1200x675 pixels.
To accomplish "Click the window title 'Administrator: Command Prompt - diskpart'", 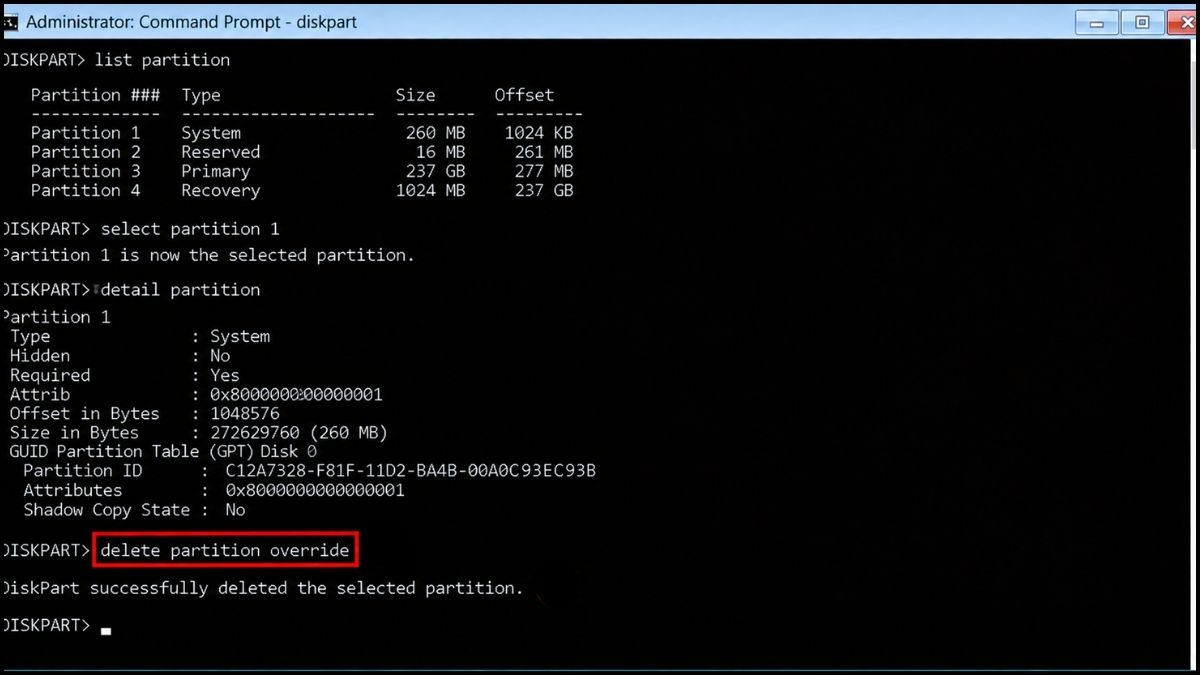I will [x=191, y=22].
